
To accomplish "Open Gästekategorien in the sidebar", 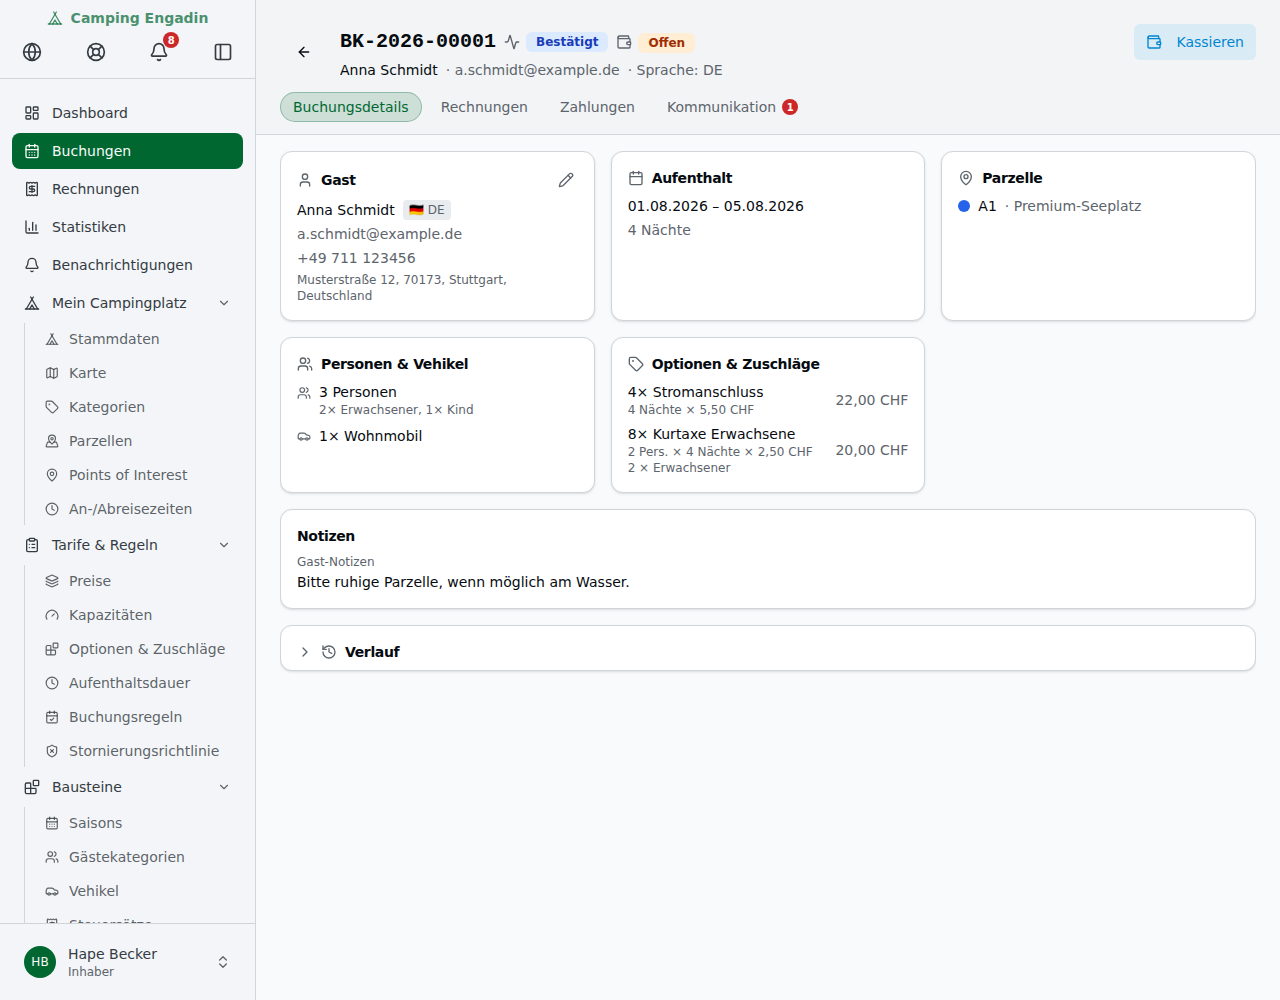I will 138,857.
